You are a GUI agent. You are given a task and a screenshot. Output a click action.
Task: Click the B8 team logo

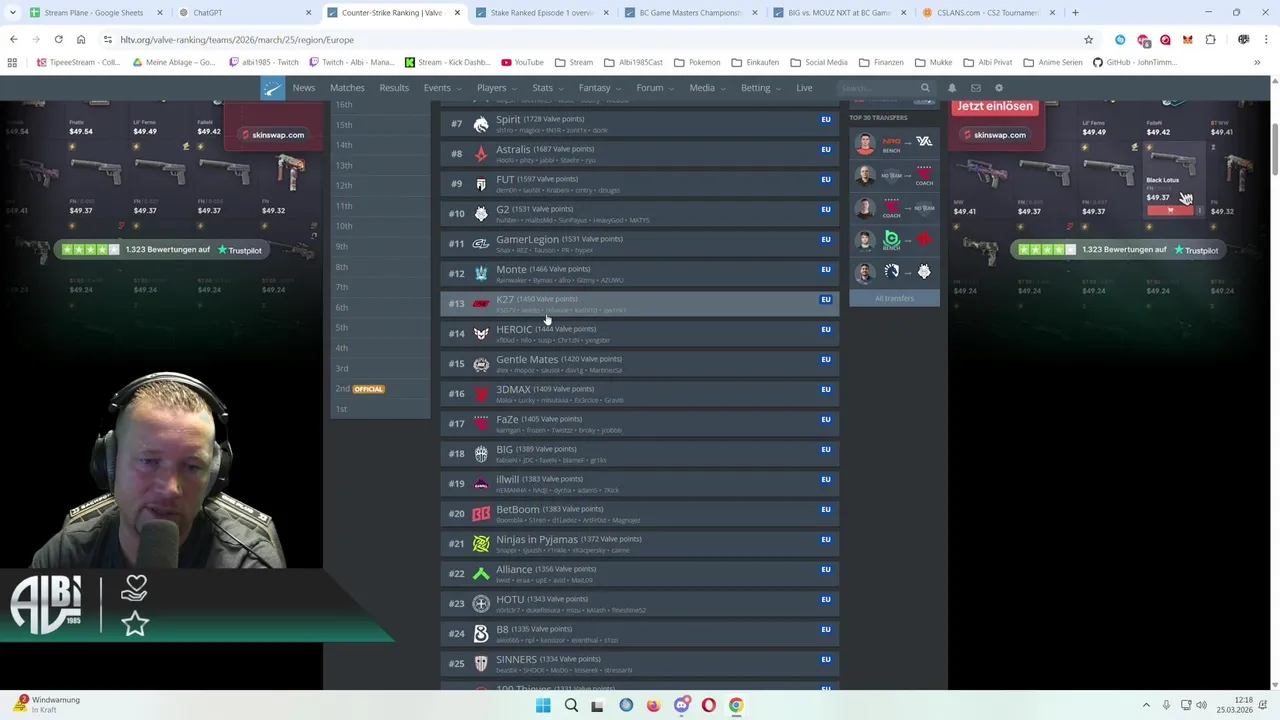pos(481,634)
